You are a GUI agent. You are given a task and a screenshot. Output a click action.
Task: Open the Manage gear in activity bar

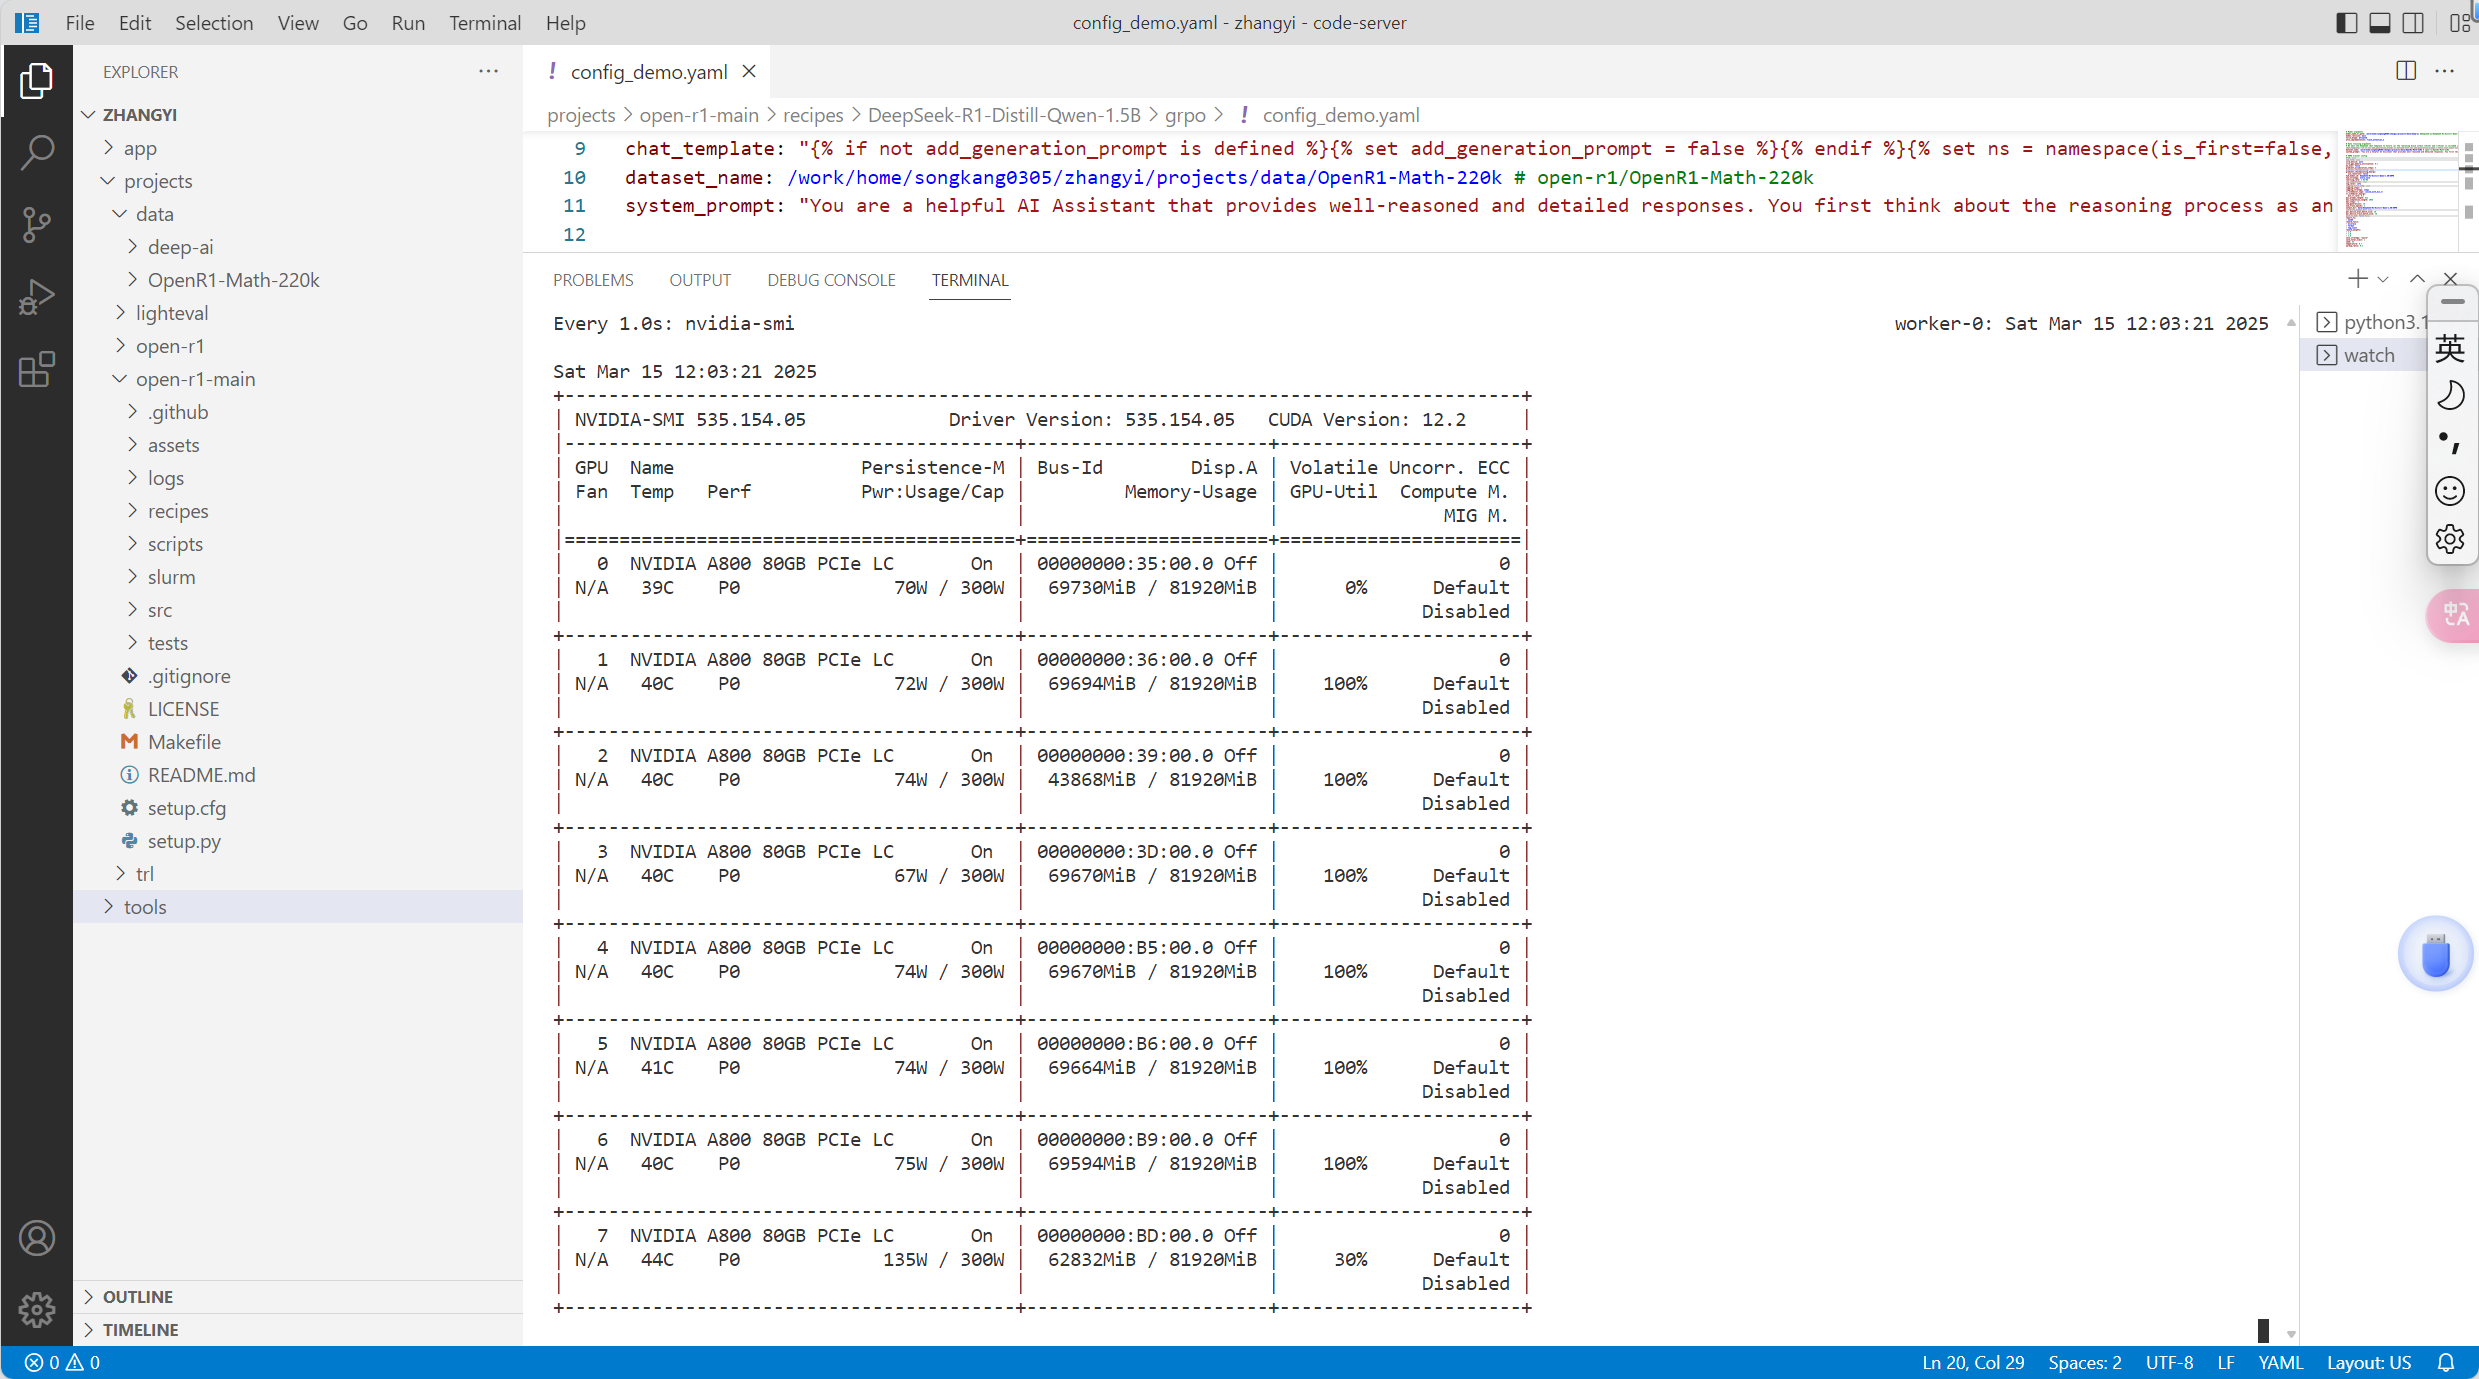(x=37, y=1309)
